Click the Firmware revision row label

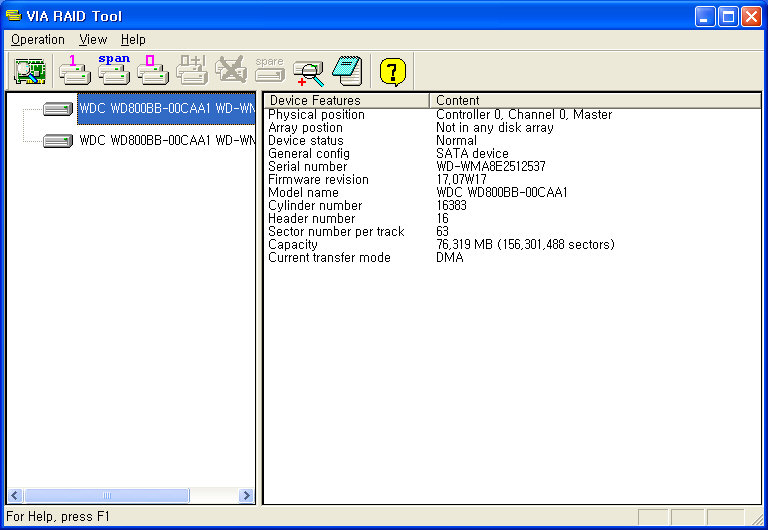click(318, 180)
